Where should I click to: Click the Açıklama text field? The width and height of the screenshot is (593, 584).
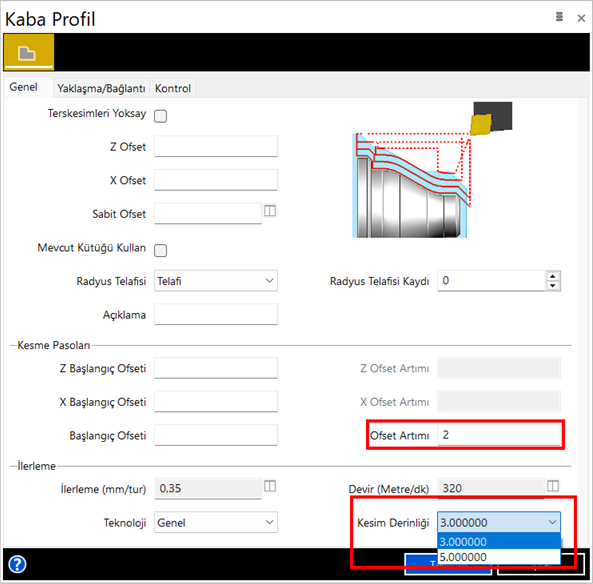pos(216,314)
